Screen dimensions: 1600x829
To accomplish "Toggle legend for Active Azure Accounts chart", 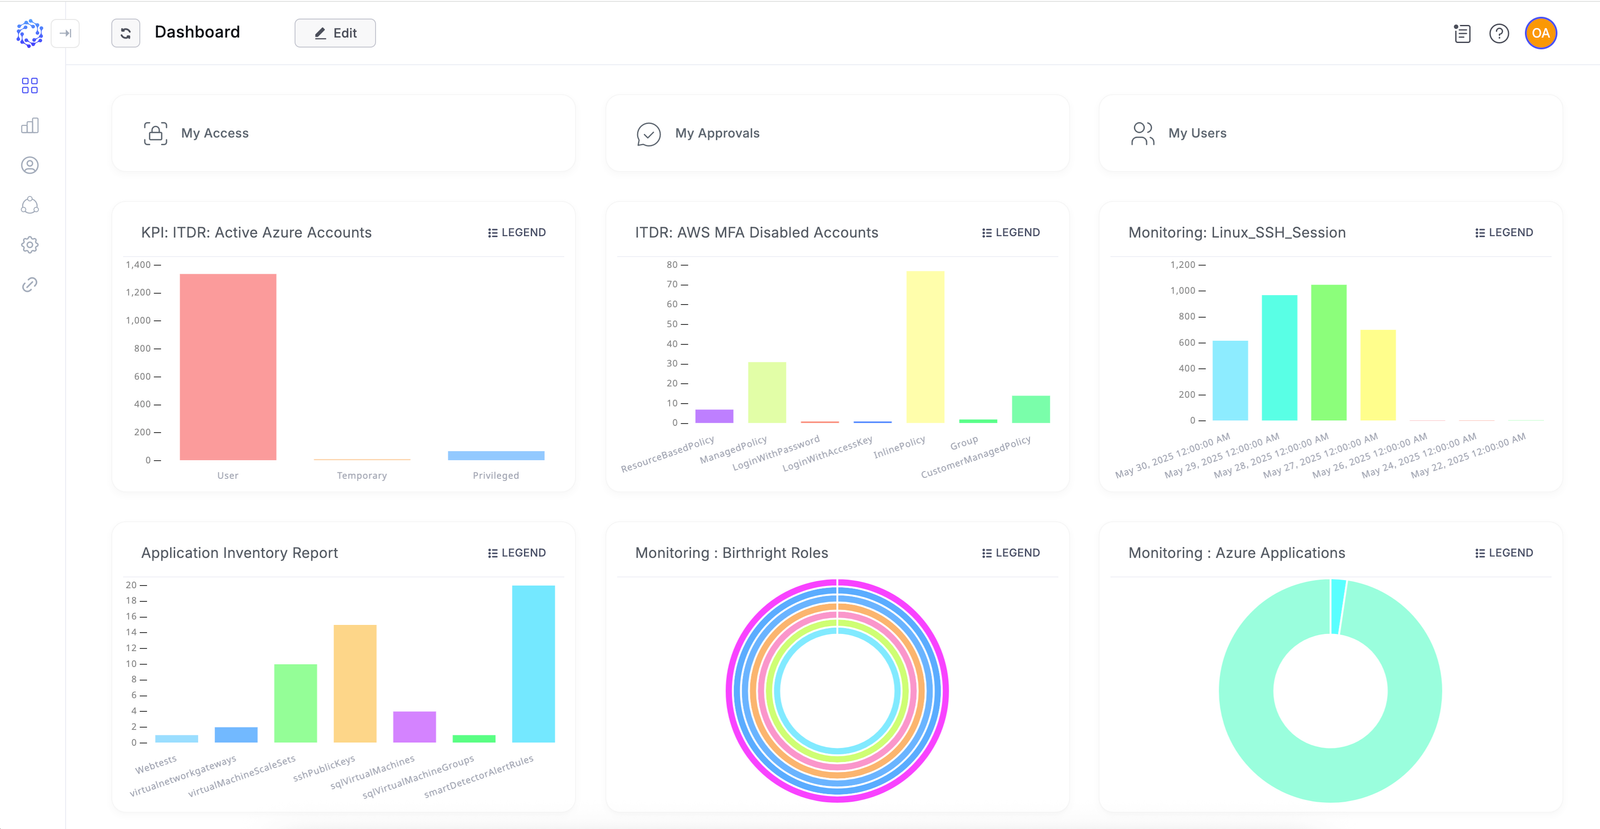I will tap(517, 233).
